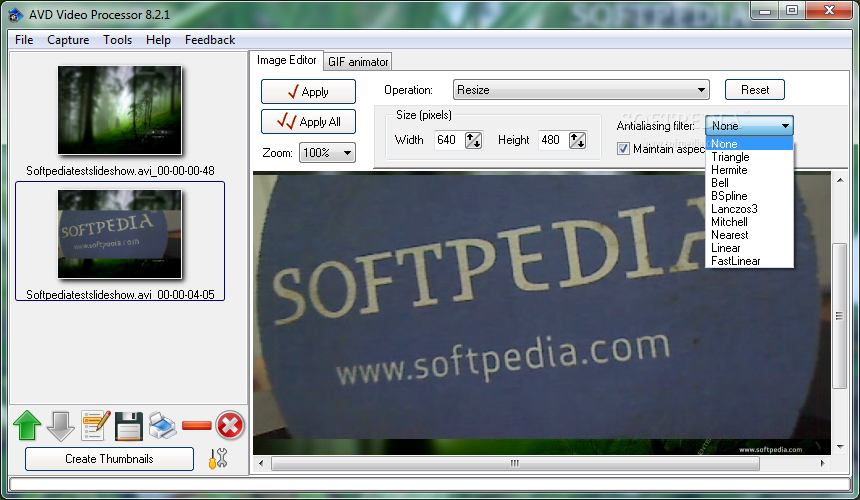This screenshot has height=500, width=860.
Task: Open the wrench and screwdriver settings icon
Action: point(218,458)
